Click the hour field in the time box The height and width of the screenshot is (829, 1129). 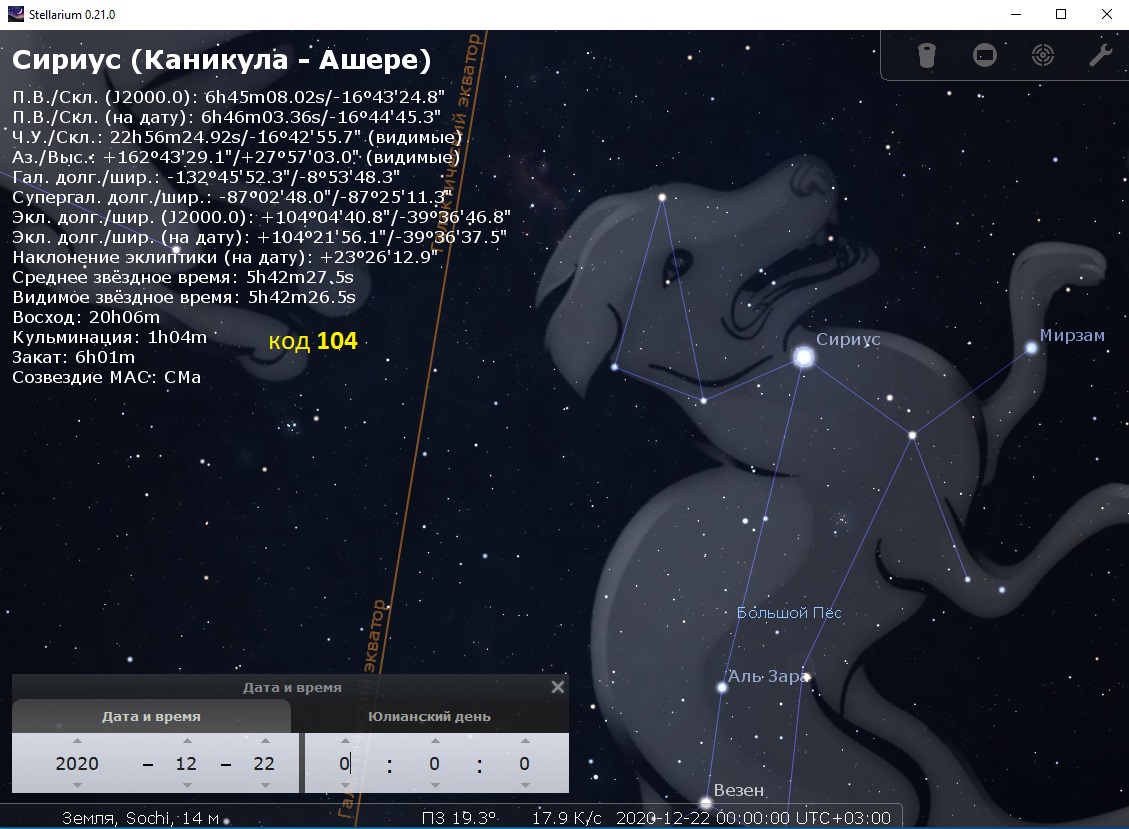click(x=345, y=763)
